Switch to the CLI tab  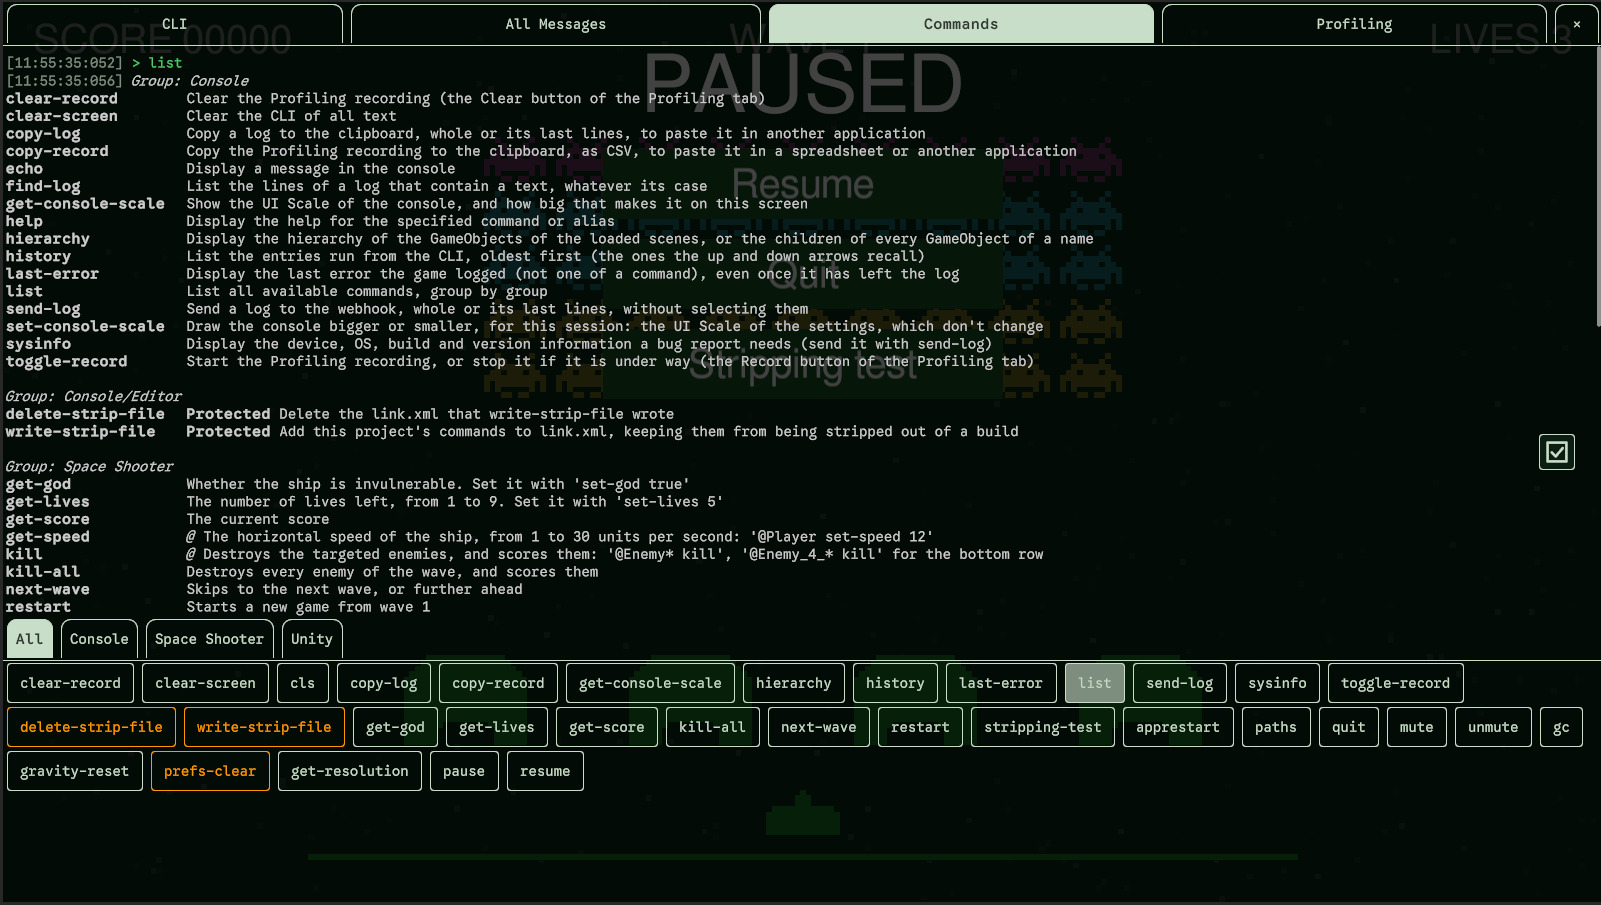point(174,24)
